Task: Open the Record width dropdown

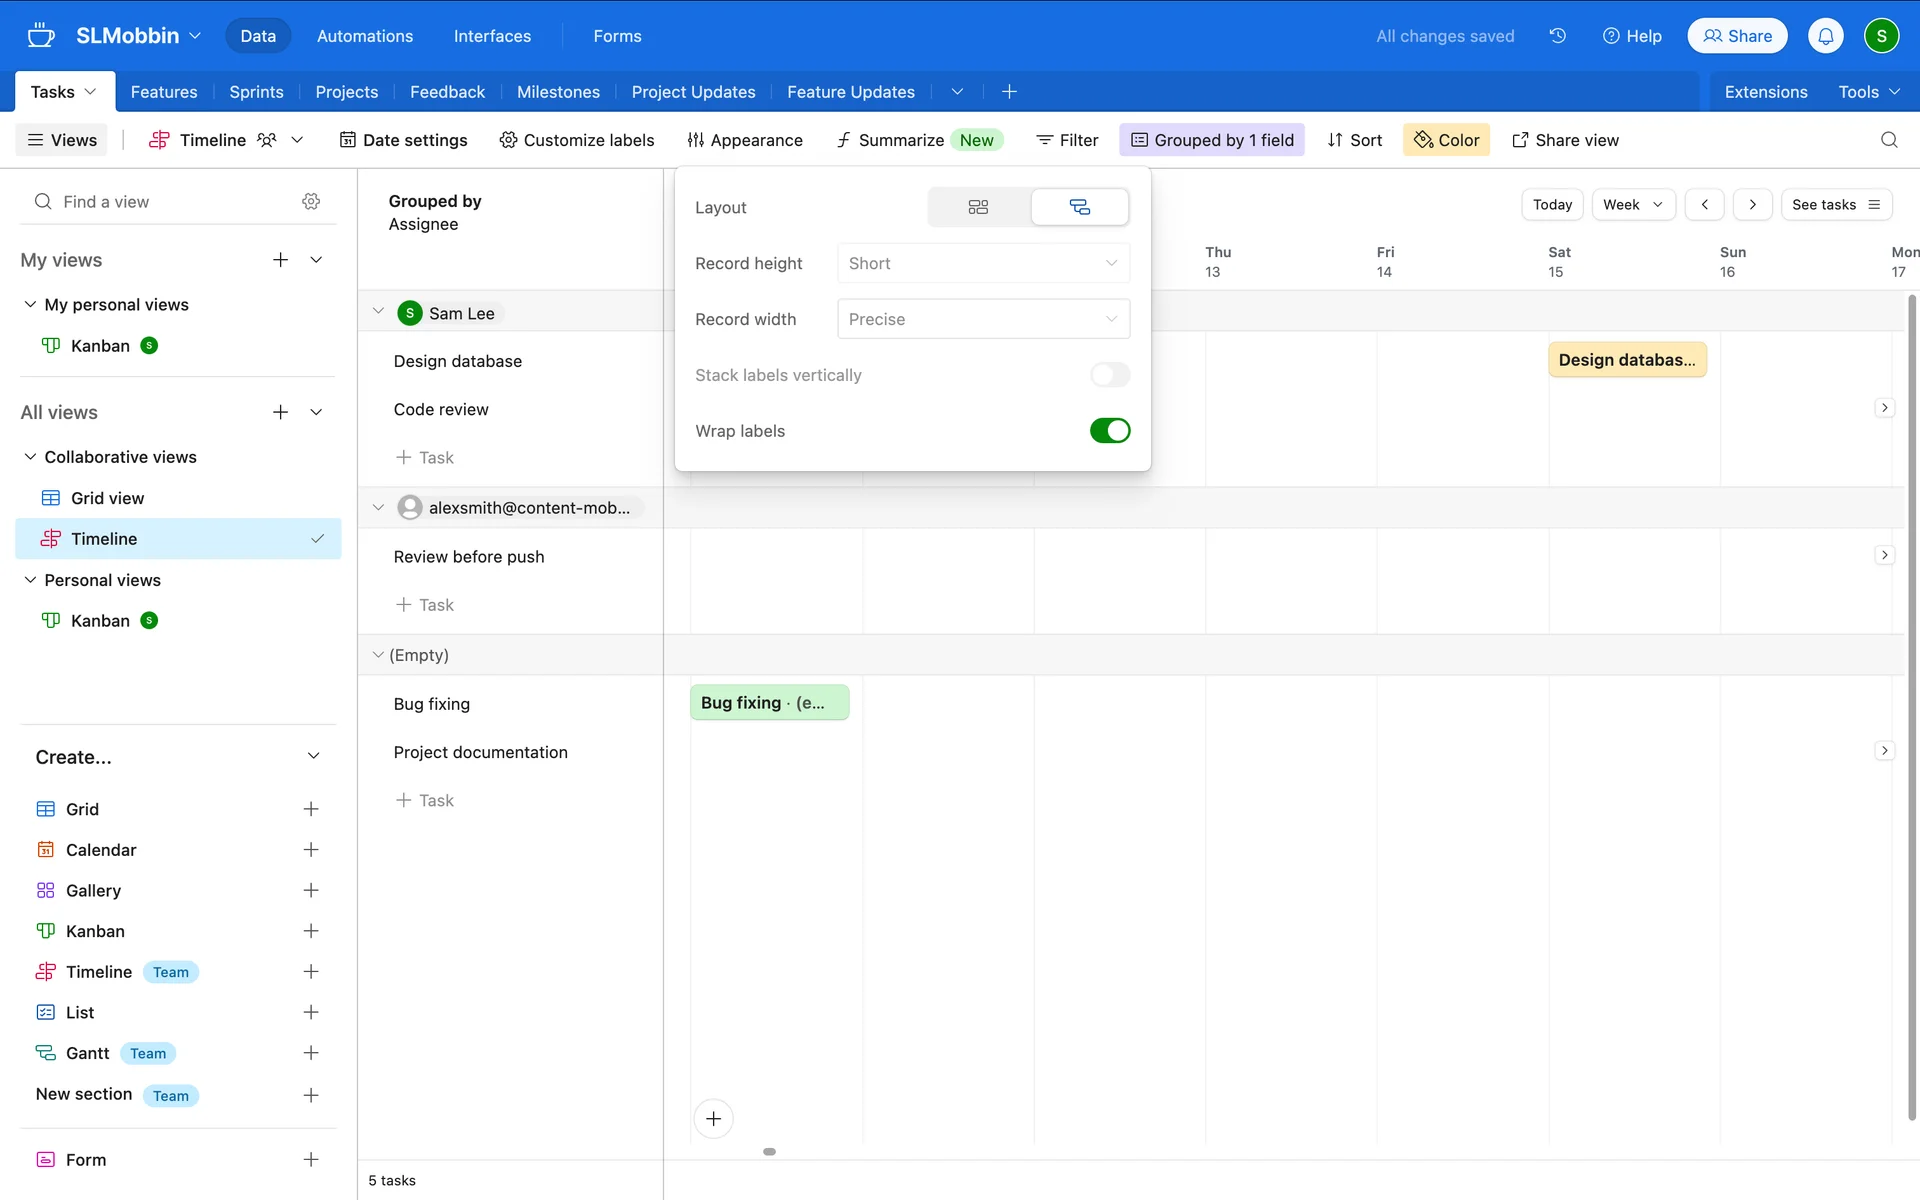Action: click(x=983, y=319)
